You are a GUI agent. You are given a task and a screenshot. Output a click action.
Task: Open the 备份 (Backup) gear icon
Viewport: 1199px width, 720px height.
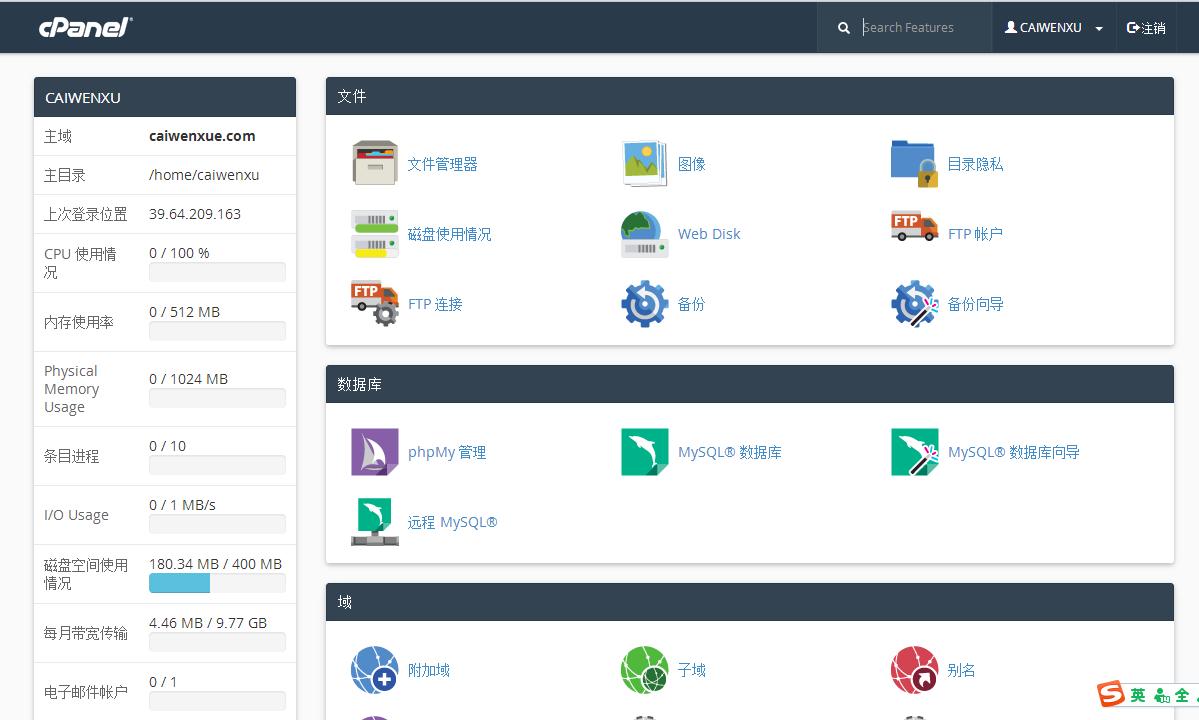click(x=644, y=303)
